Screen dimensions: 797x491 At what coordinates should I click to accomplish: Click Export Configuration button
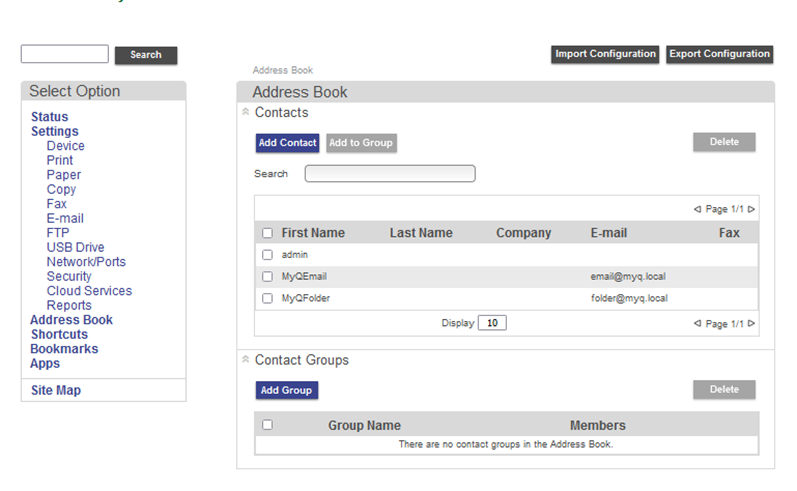coord(720,54)
